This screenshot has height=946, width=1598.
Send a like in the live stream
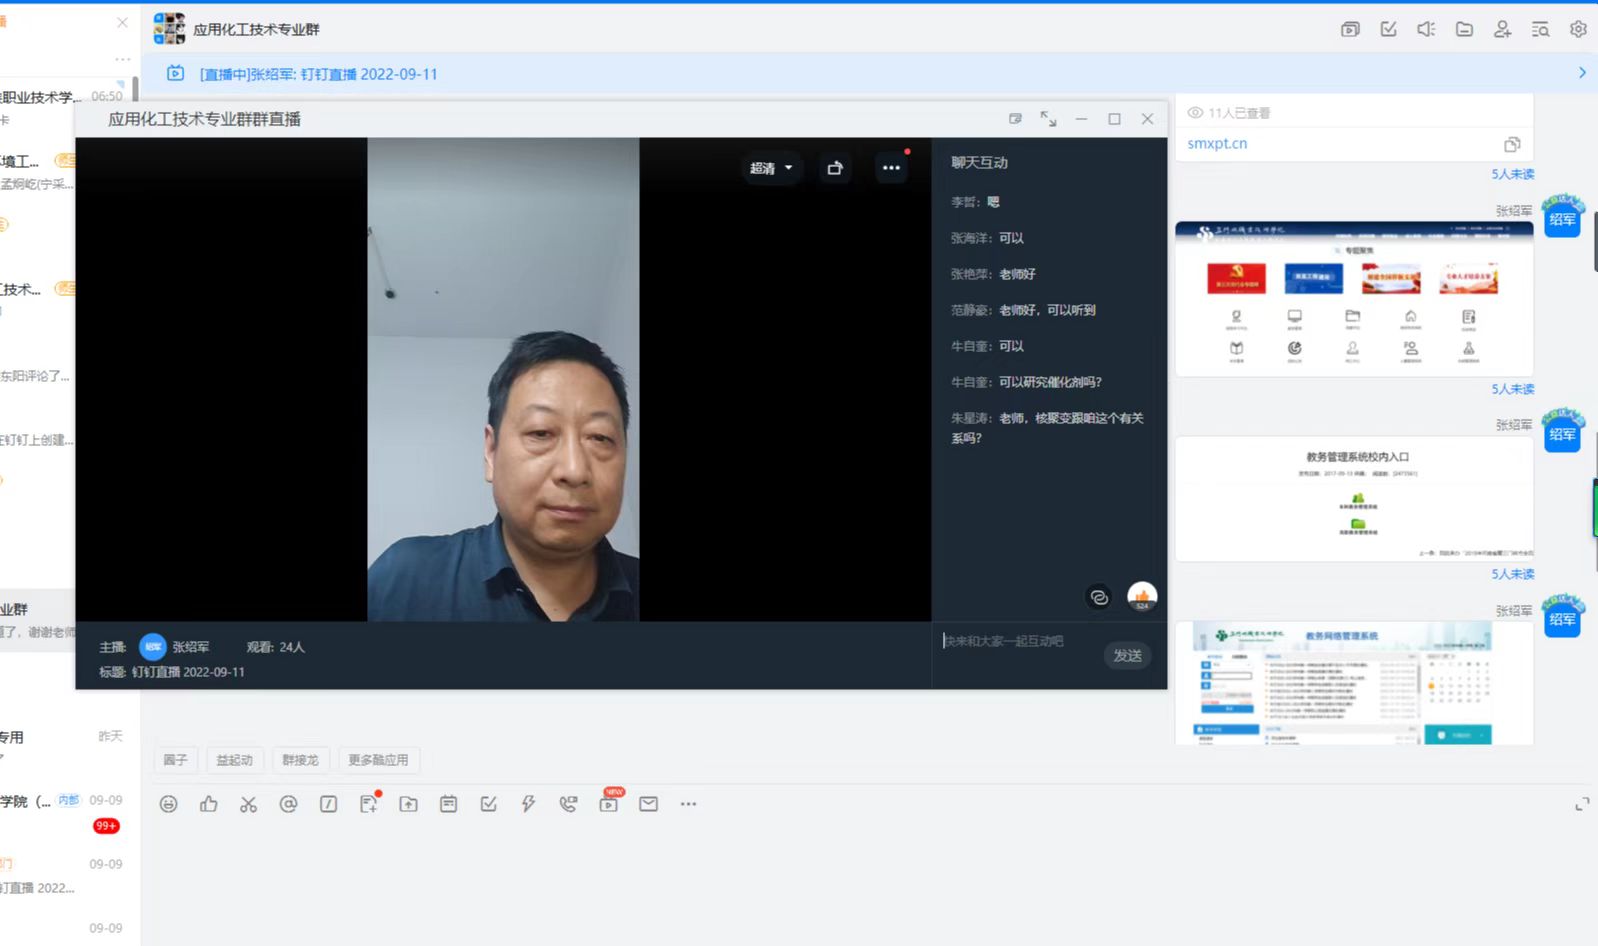pyautogui.click(x=1142, y=596)
